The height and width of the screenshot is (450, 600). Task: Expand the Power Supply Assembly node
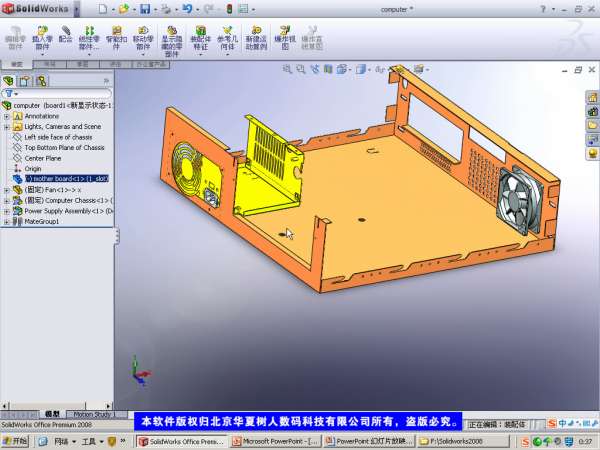pos(7,211)
